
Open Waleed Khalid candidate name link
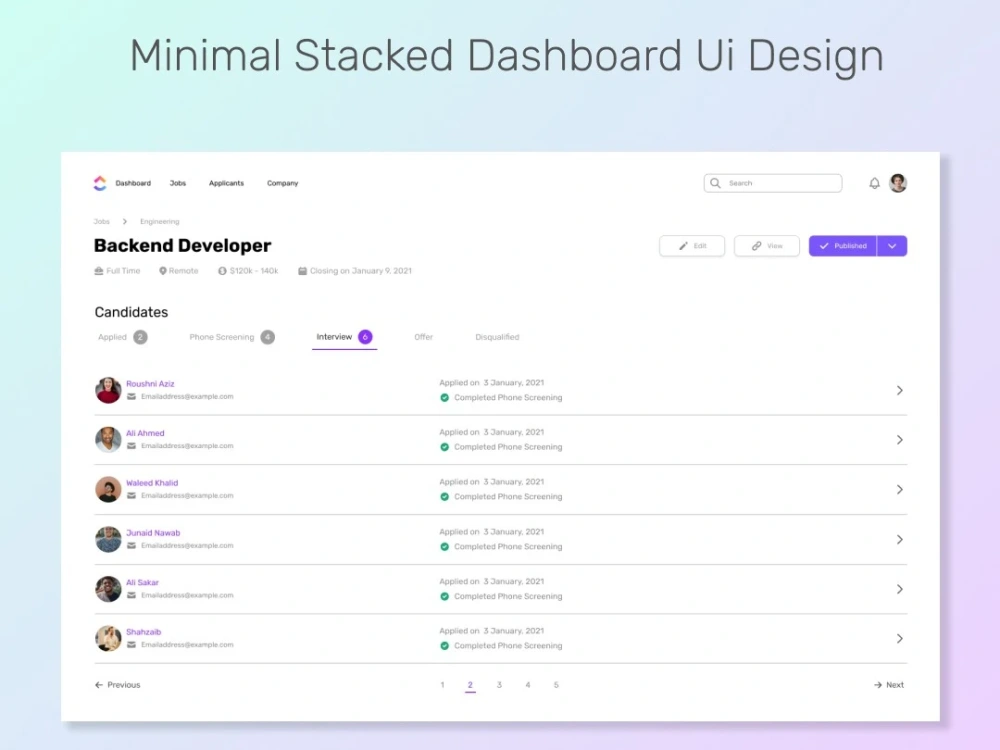(152, 483)
